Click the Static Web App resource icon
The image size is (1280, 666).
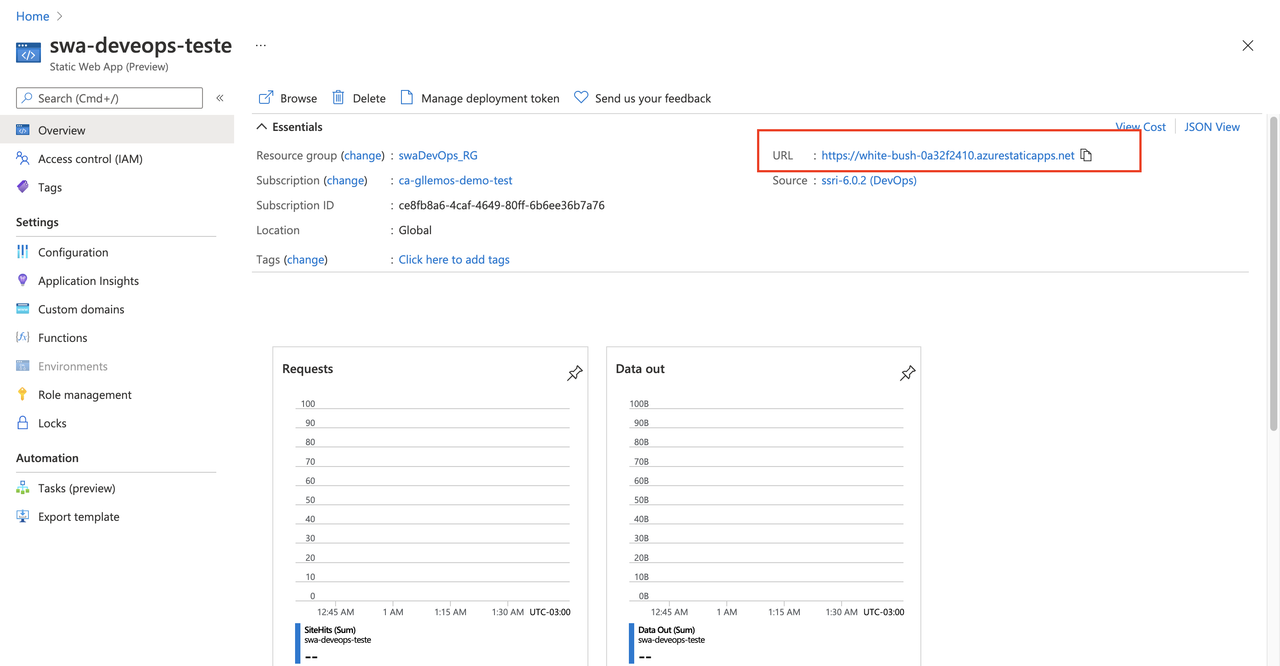click(28, 53)
